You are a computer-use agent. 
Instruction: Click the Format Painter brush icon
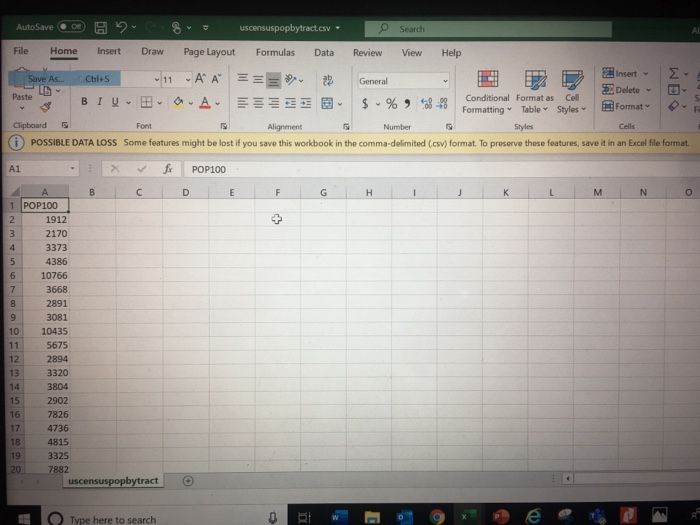(x=45, y=107)
